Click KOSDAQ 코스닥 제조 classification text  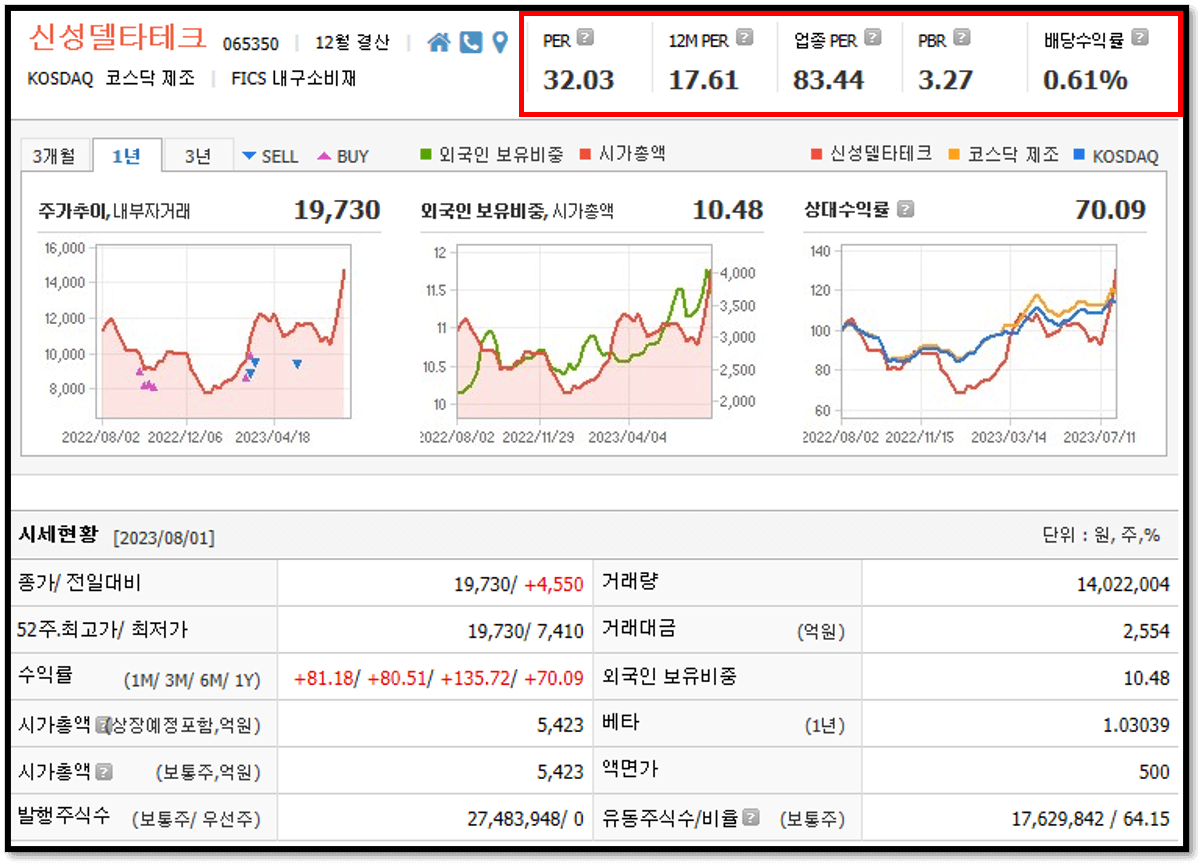tap(110, 77)
